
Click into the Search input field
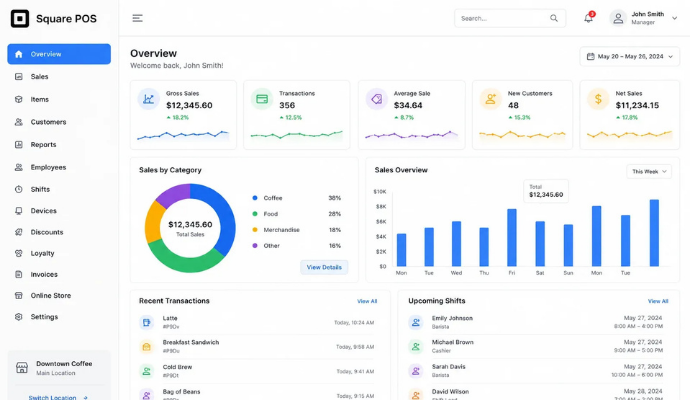[x=504, y=18]
